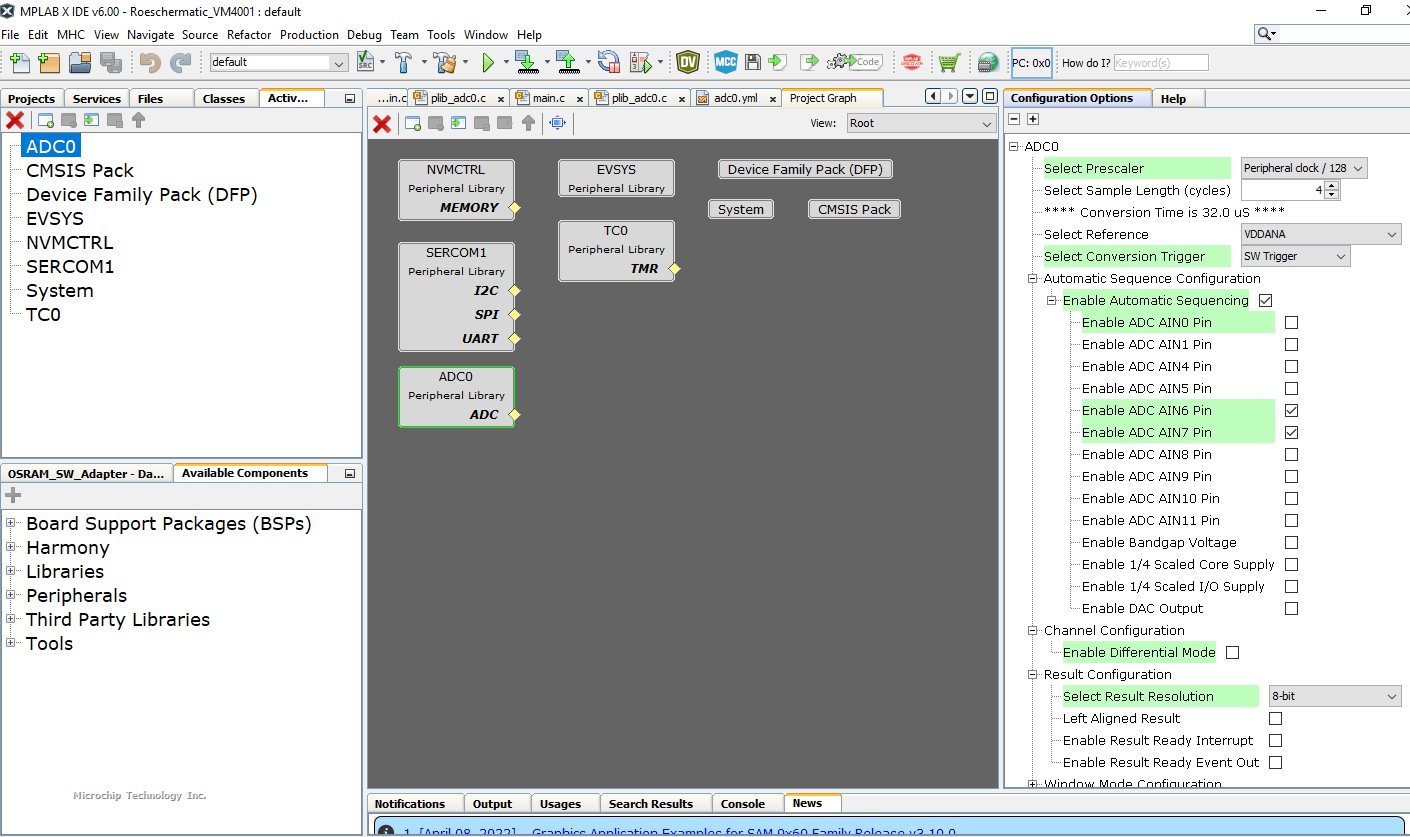Switch to the adc0.yml tab

pos(735,98)
